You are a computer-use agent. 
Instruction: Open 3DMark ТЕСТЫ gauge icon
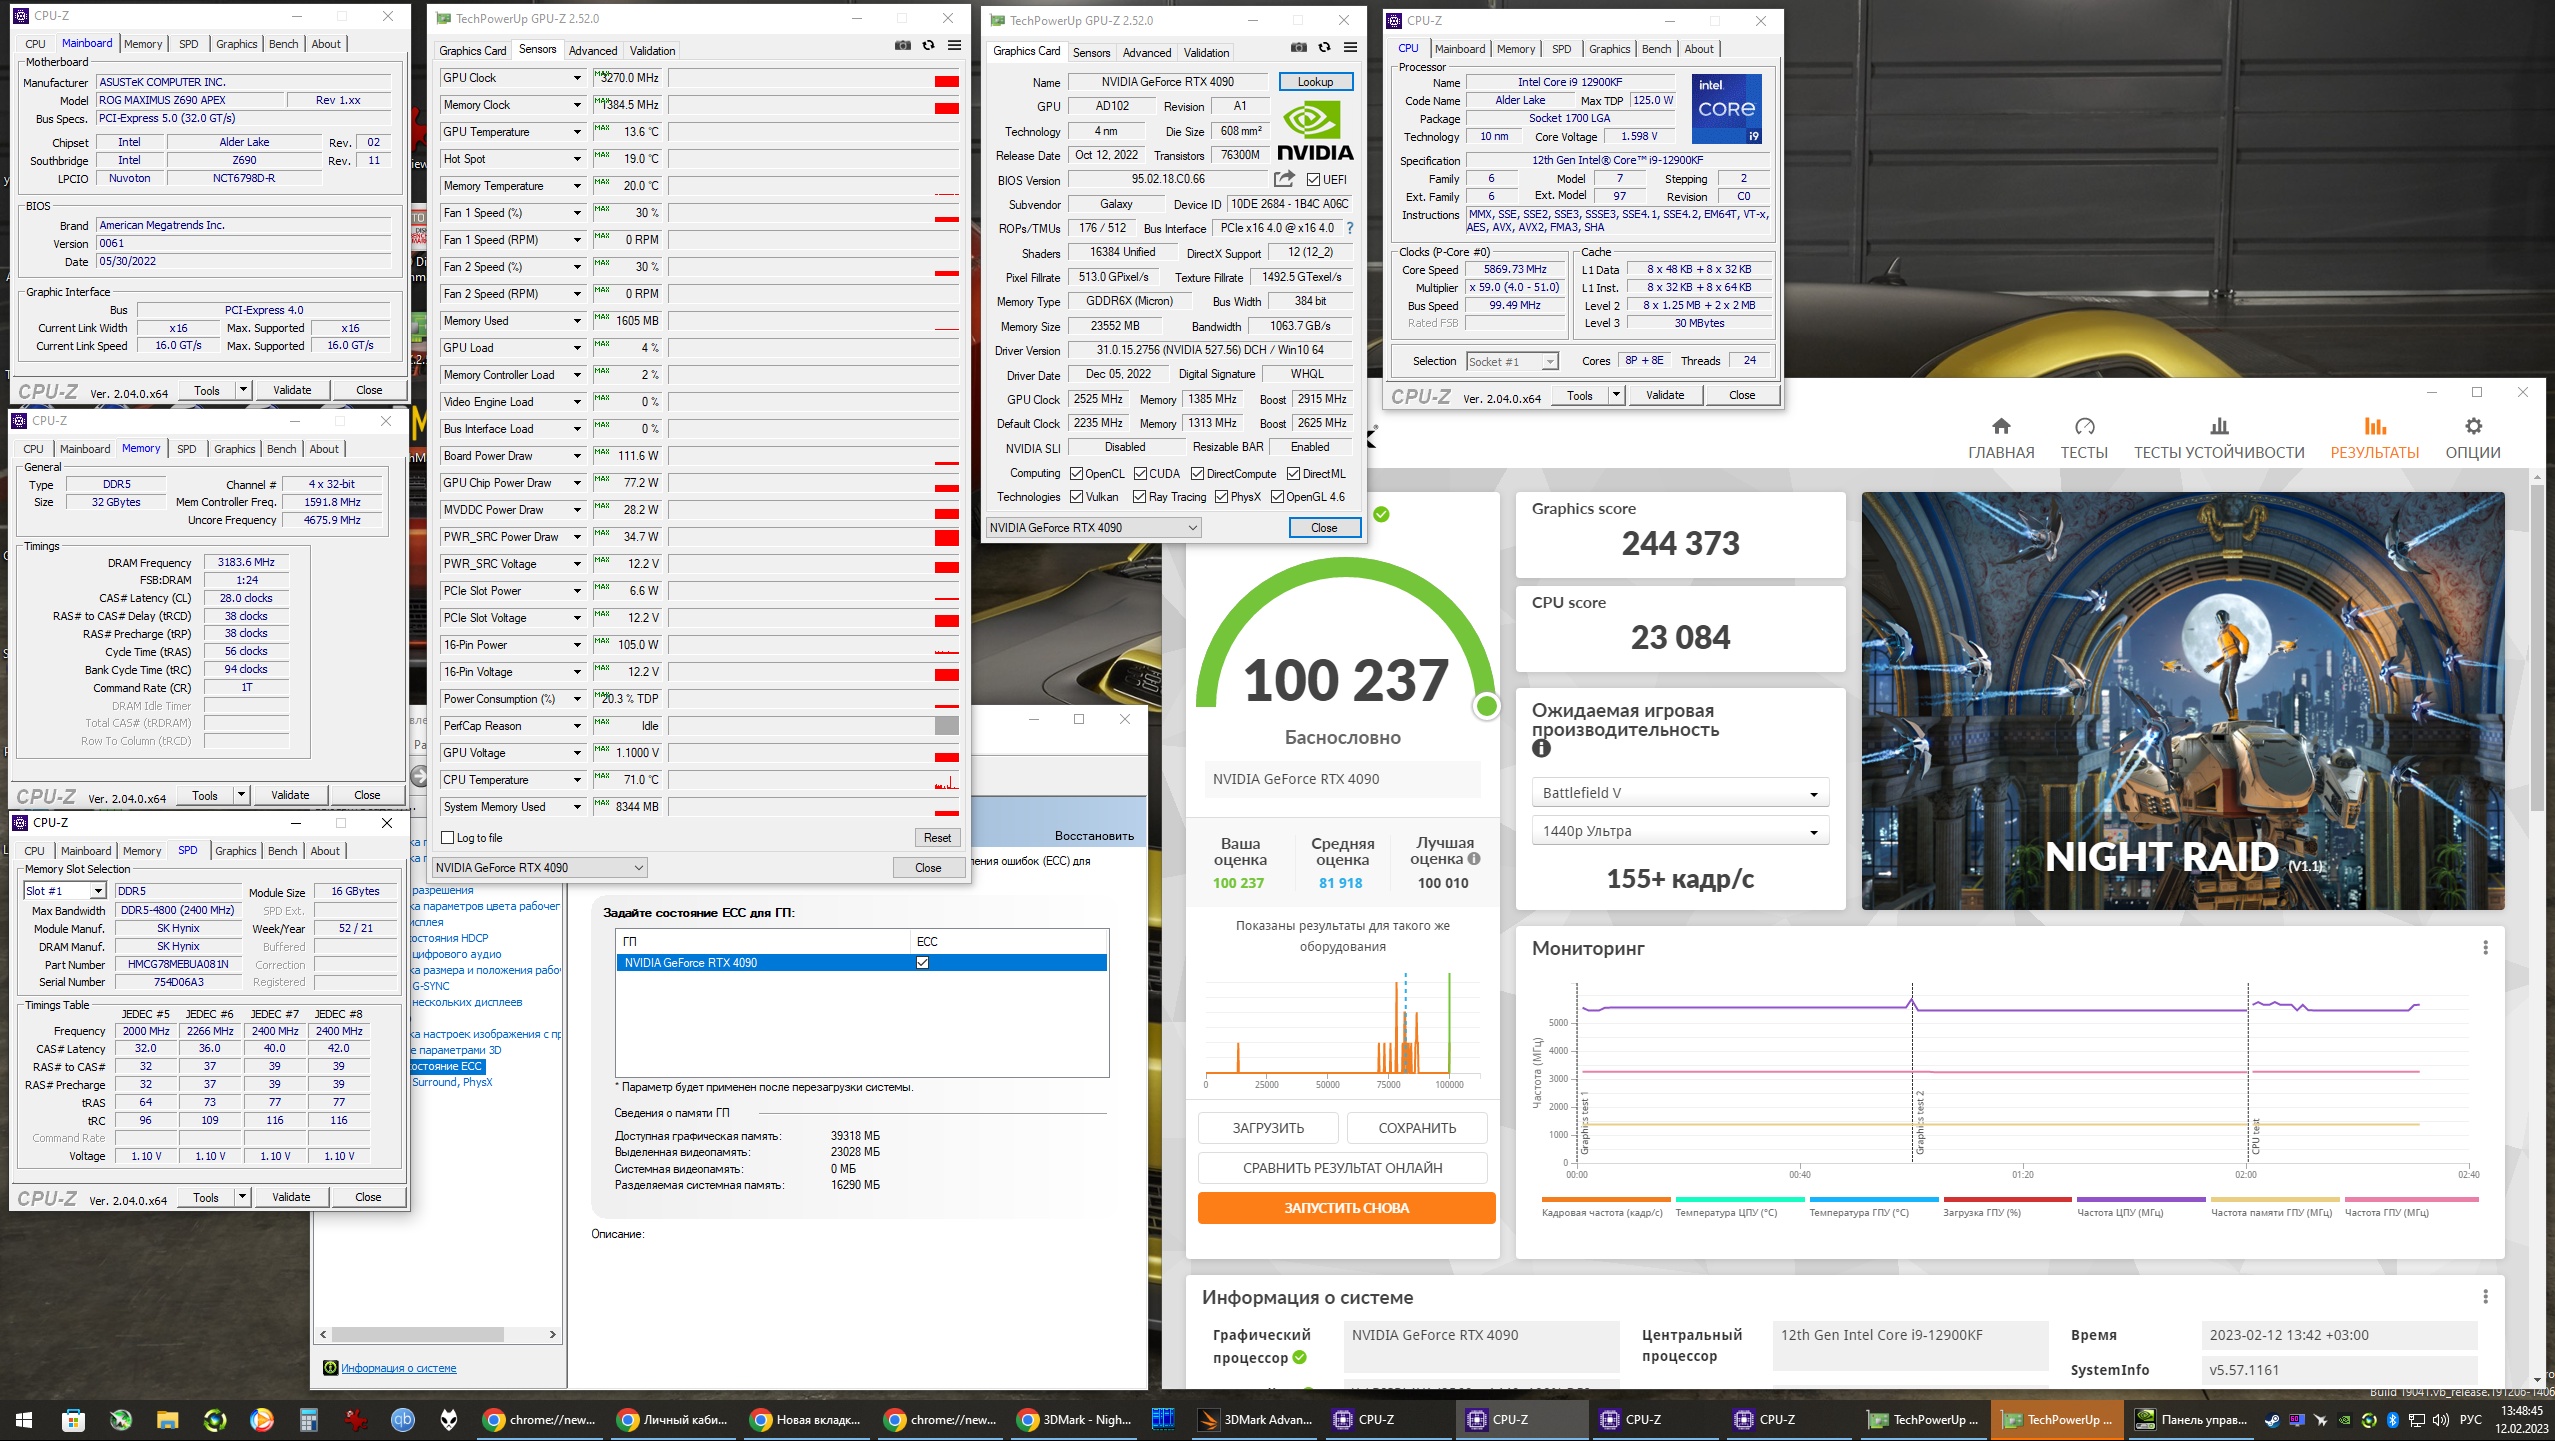2084,426
